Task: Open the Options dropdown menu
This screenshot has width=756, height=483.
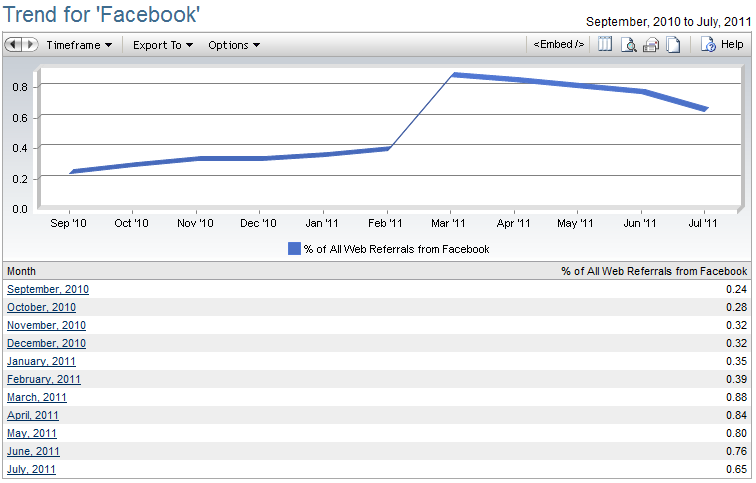Action: coord(234,45)
